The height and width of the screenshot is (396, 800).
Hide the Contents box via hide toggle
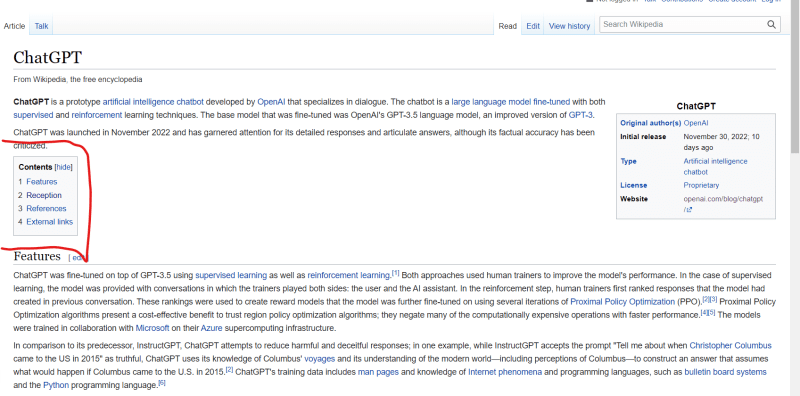64,167
